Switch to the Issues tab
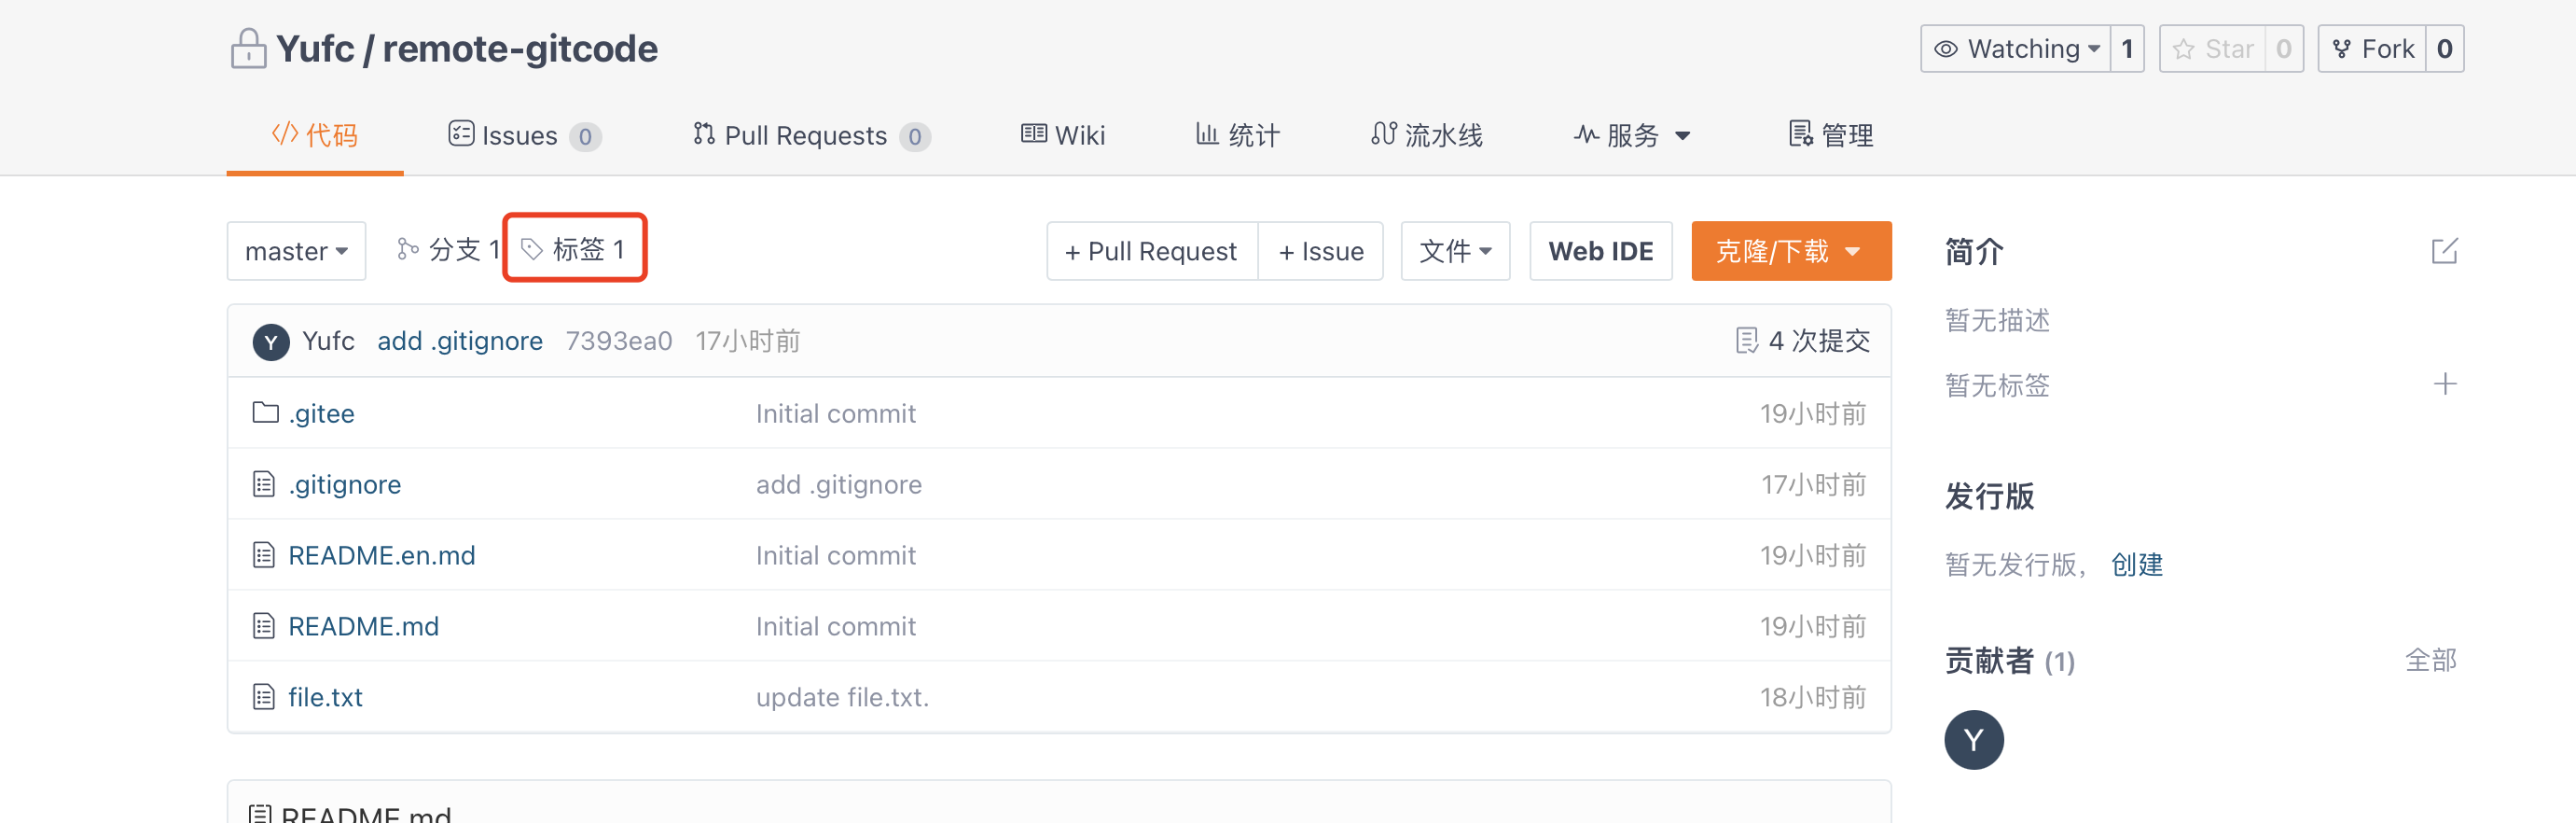The width and height of the screenshot is (2576, 823). [x=523, y=135]
